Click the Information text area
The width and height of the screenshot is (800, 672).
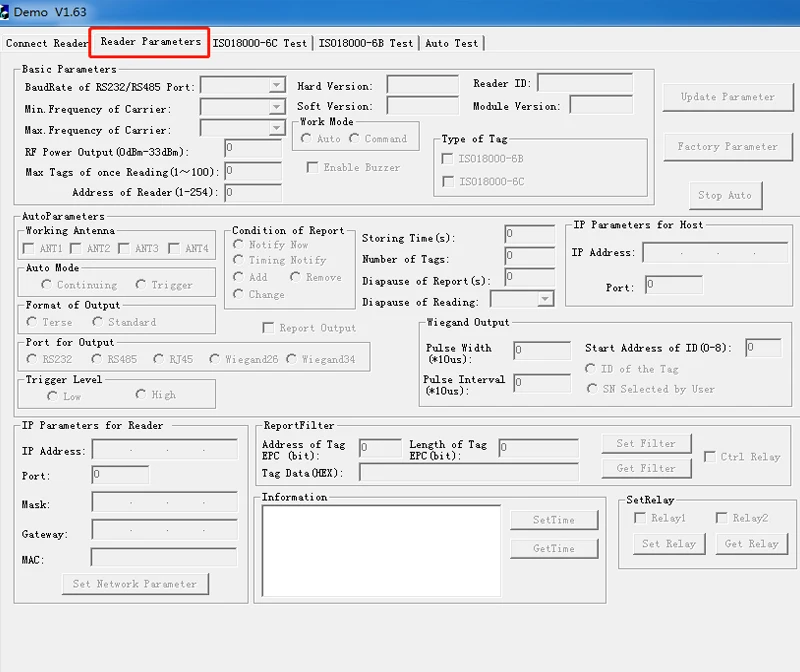pos(382,551)
